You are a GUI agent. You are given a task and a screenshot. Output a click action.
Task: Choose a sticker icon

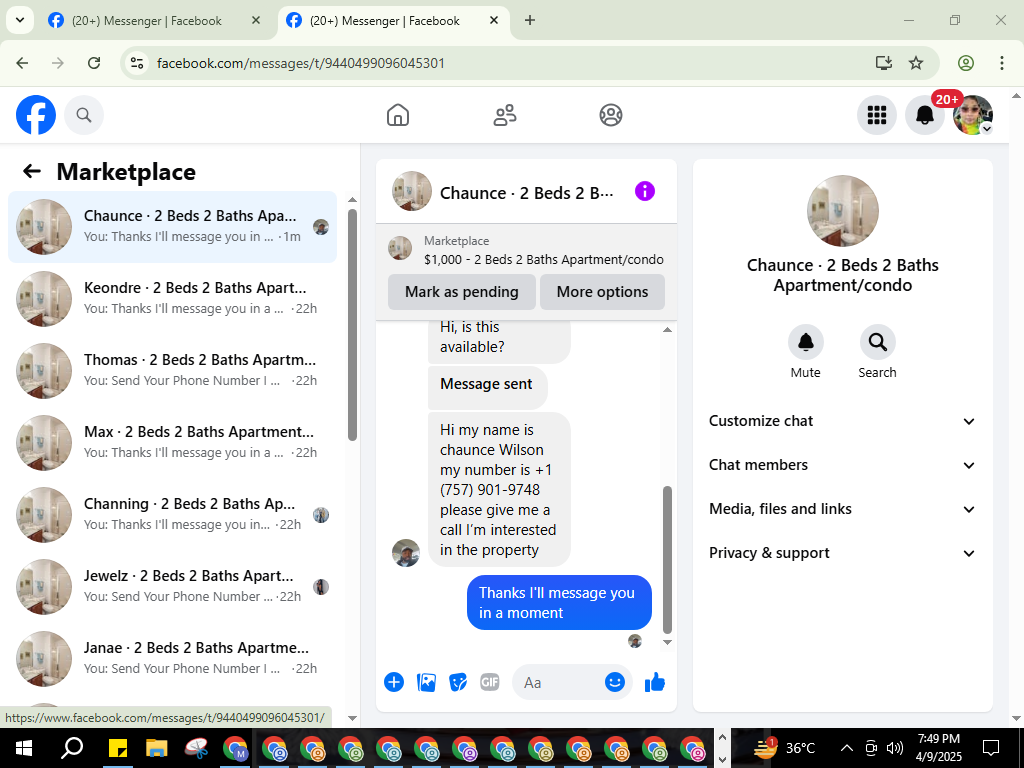tap(458, 682)
